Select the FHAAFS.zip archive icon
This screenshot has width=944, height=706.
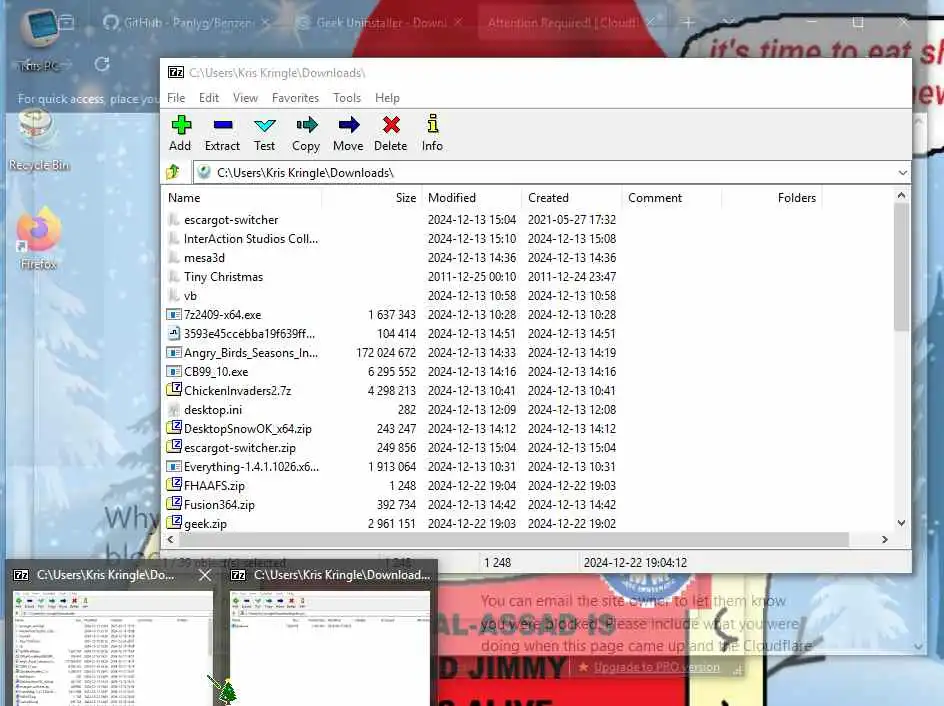(173, 485)
